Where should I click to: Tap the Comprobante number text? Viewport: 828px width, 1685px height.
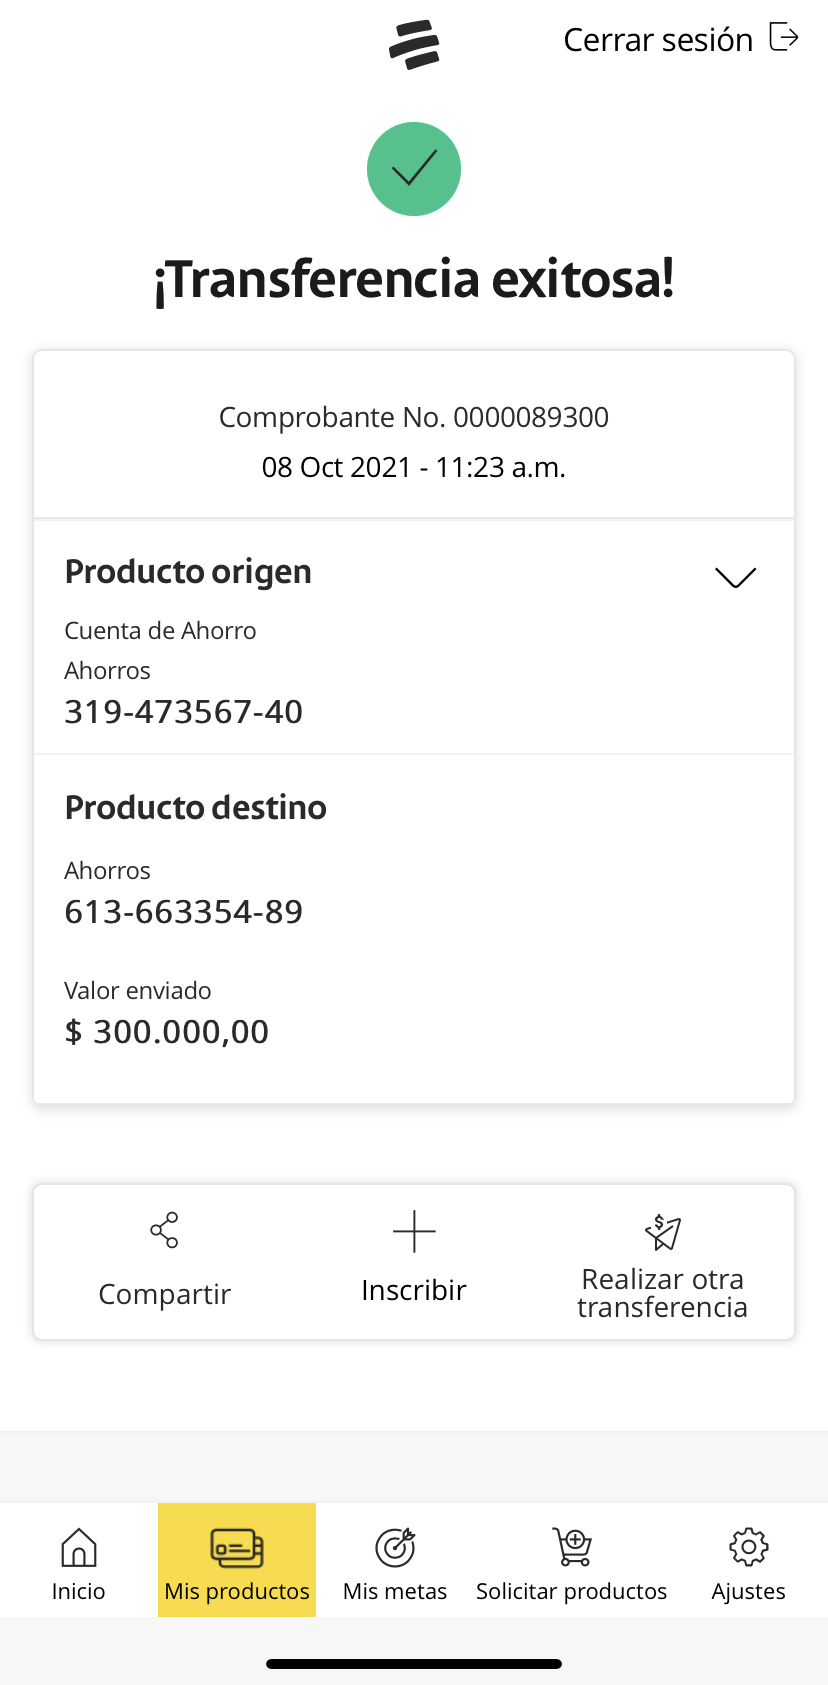(x=414, y=417)
